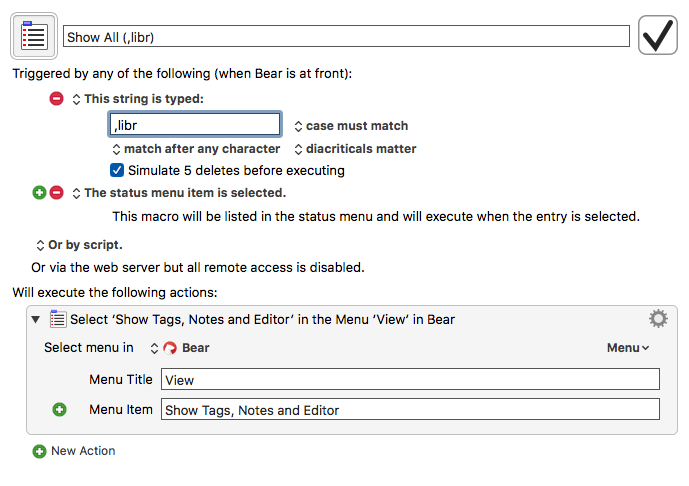
Task: Open the Menu dropdown in the action
Action: point(627,348)
